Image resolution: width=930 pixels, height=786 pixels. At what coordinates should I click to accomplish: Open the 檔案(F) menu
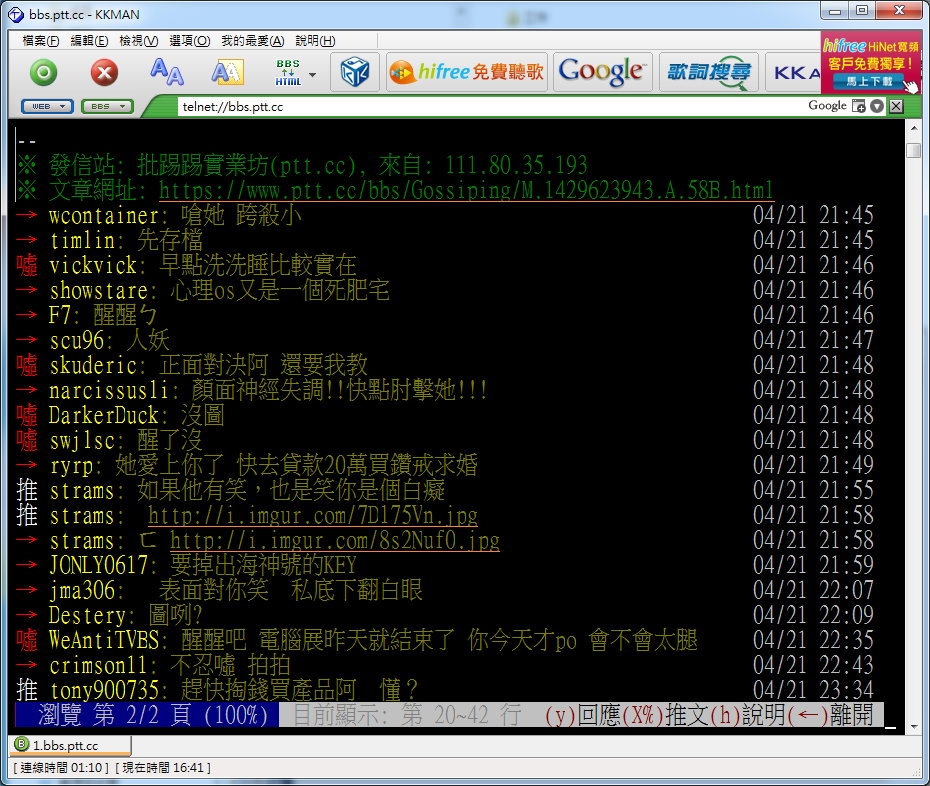pos(41,41)
